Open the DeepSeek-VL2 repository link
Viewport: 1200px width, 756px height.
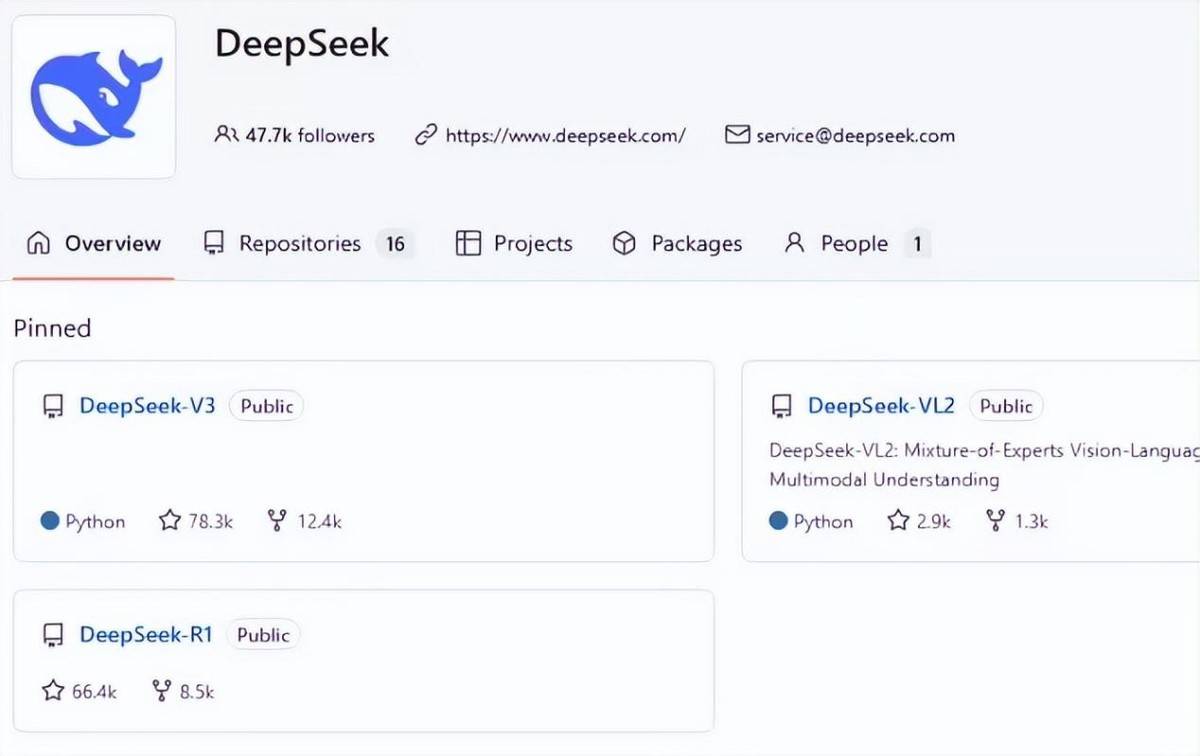click(x=881, y=406)
